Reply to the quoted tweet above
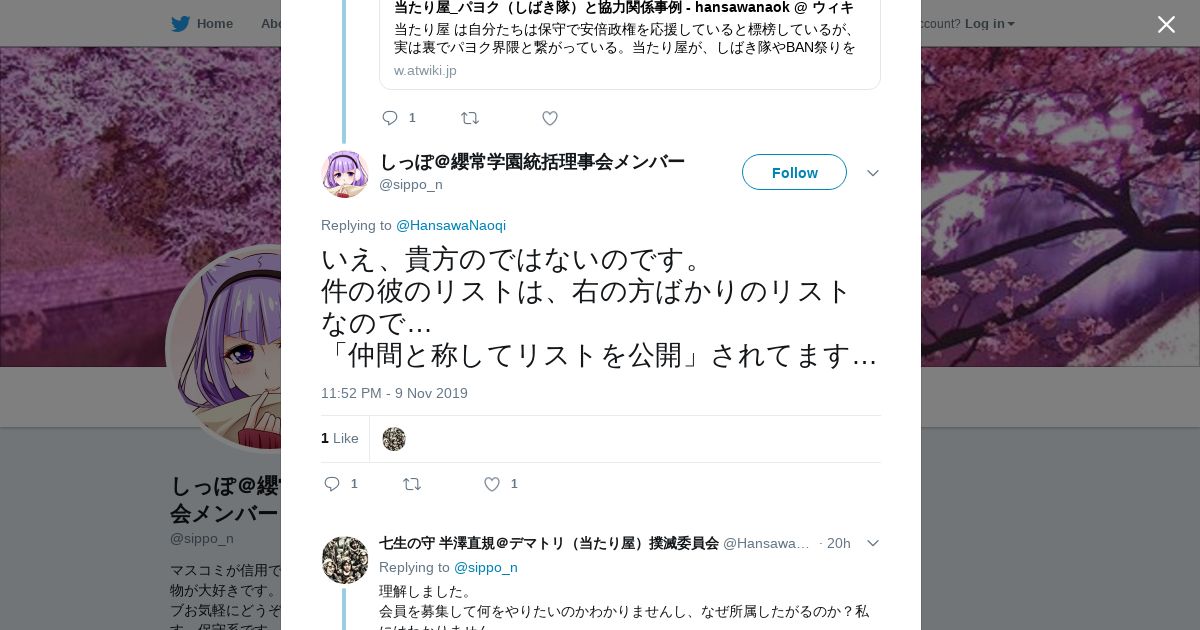This screenshot has width=1200, height=630. coord(390,118)
